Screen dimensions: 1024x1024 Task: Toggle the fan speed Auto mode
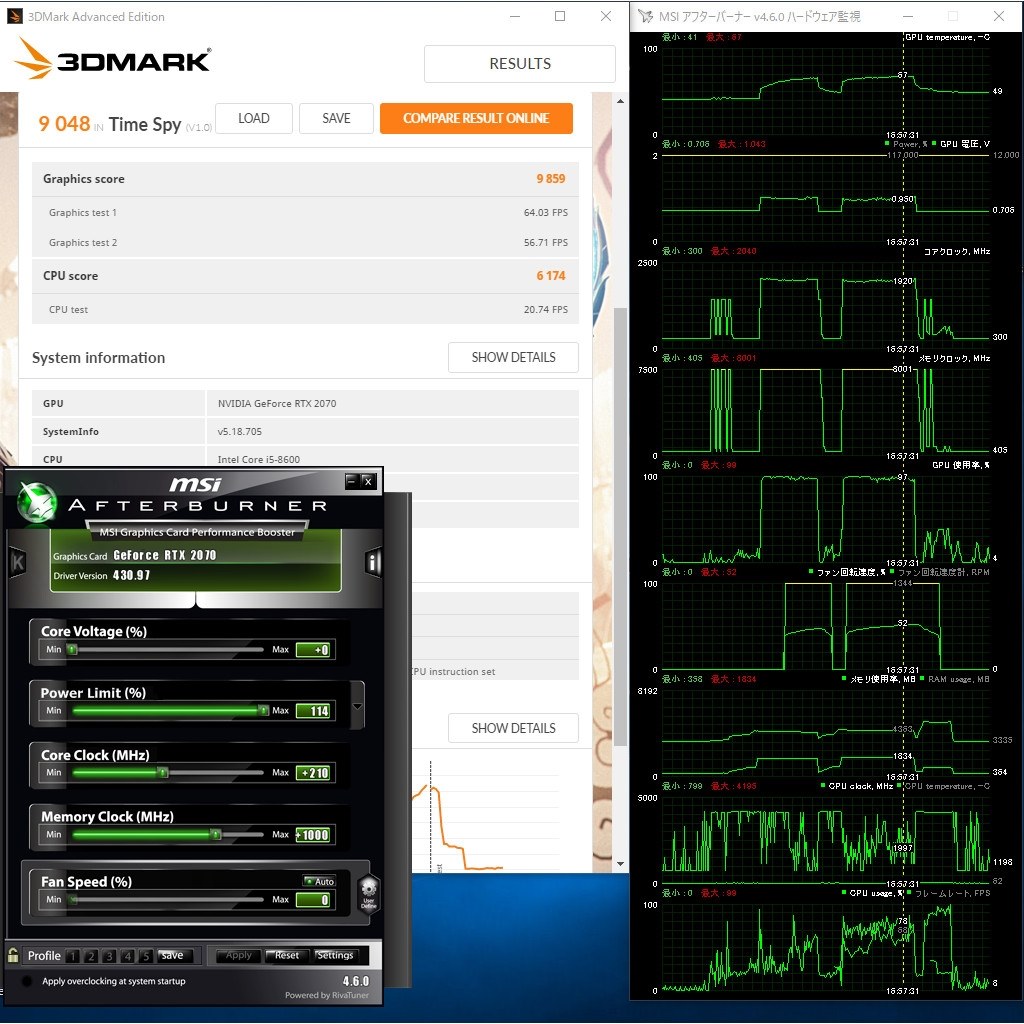[319, 881]
